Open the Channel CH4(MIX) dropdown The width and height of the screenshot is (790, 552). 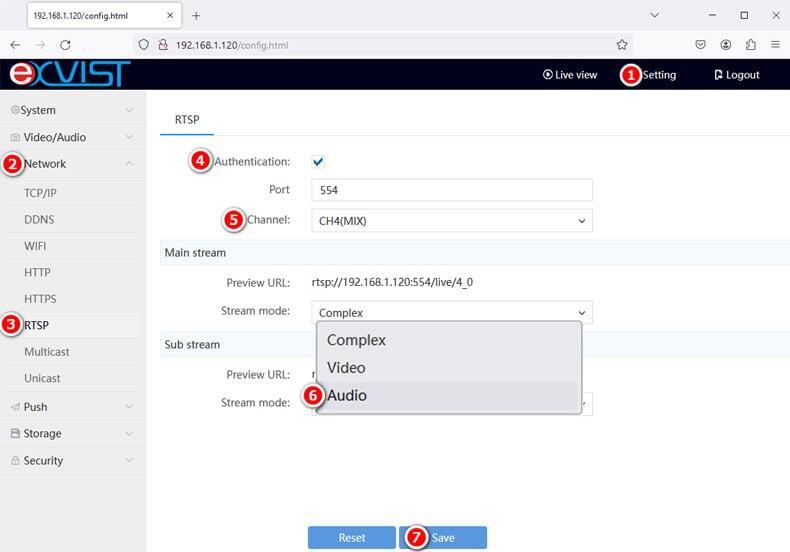point(451,221)
